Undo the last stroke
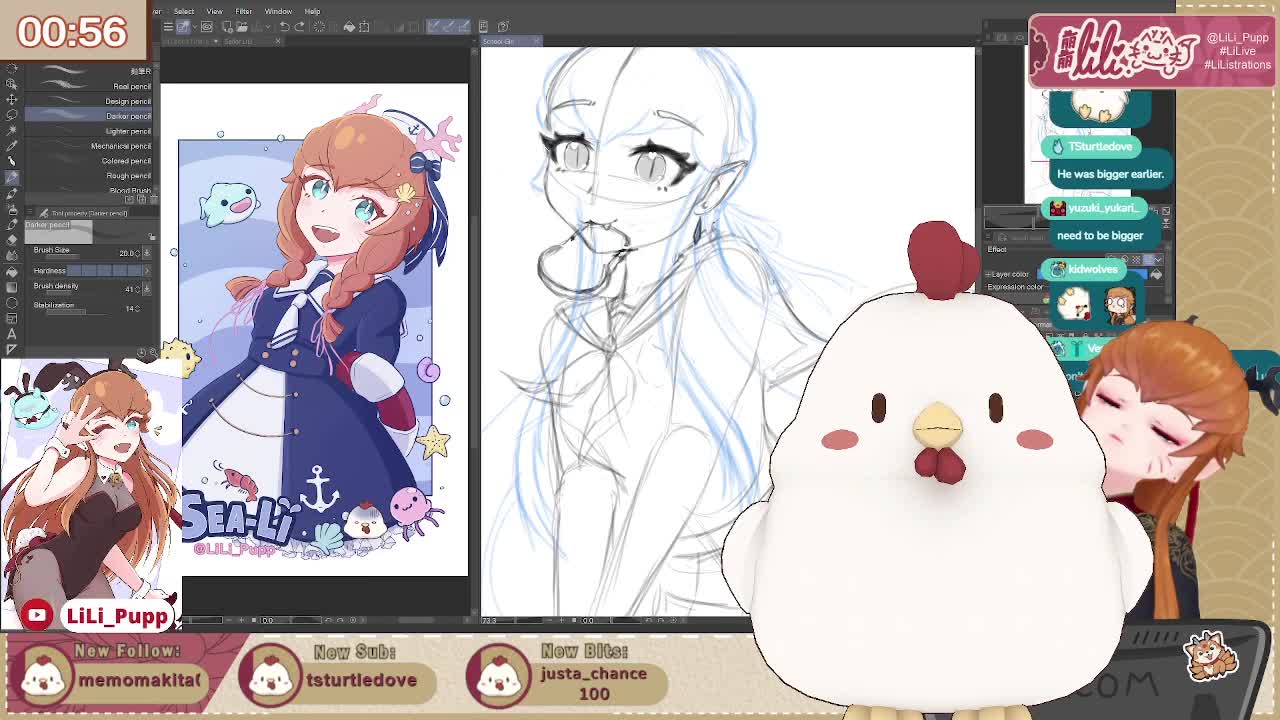Image resolution: width=1280 pixels, height=720 pixels. [284, 27]
